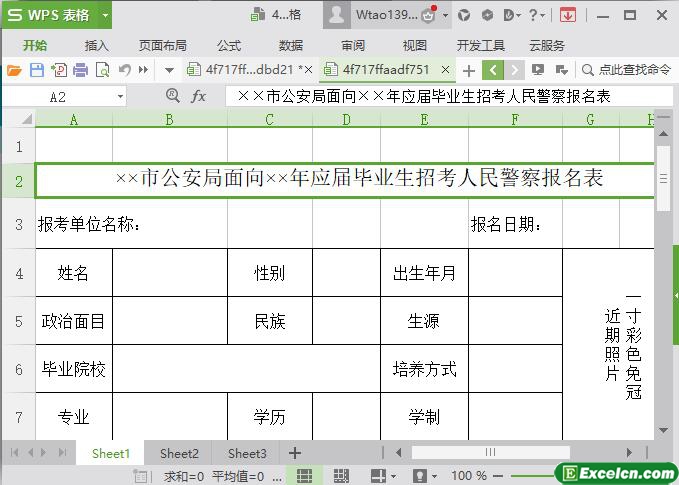
Task: Close the 4f717ff...dbd21 document tab
Action: point(308,70)
